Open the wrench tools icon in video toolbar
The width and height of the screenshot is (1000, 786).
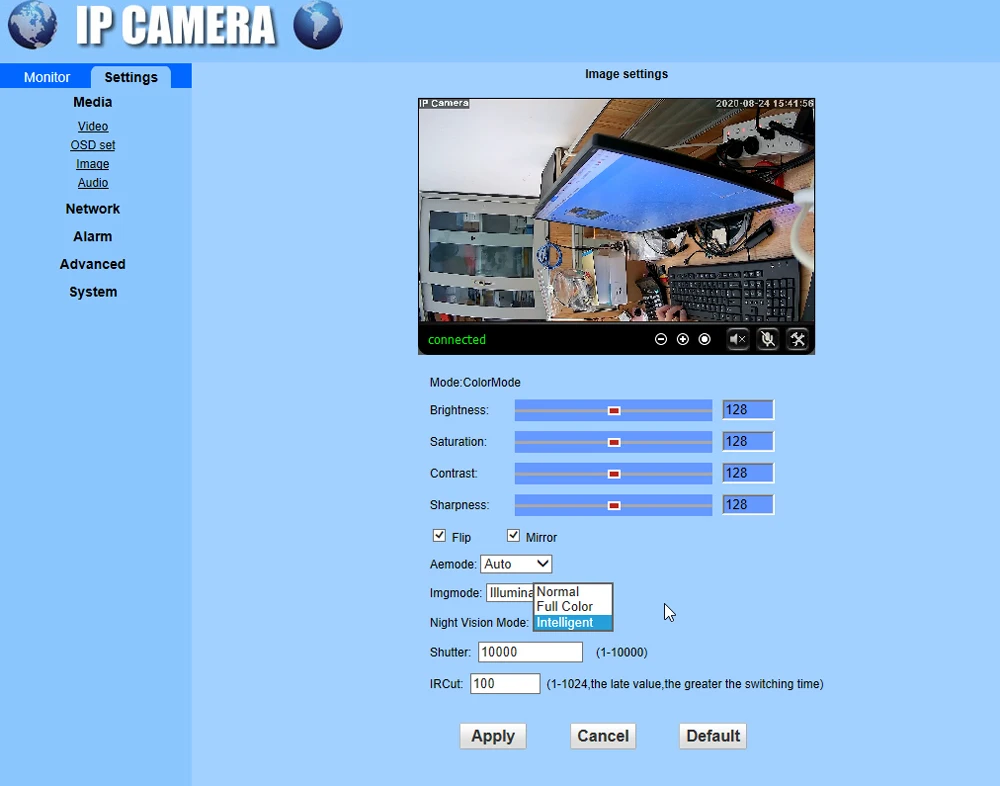coord(798,339)
